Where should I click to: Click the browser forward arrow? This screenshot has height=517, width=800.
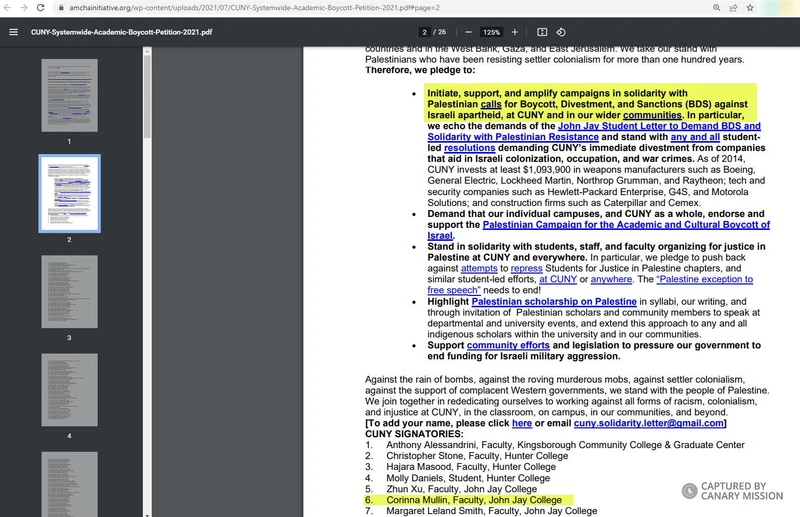click(24, 8)
